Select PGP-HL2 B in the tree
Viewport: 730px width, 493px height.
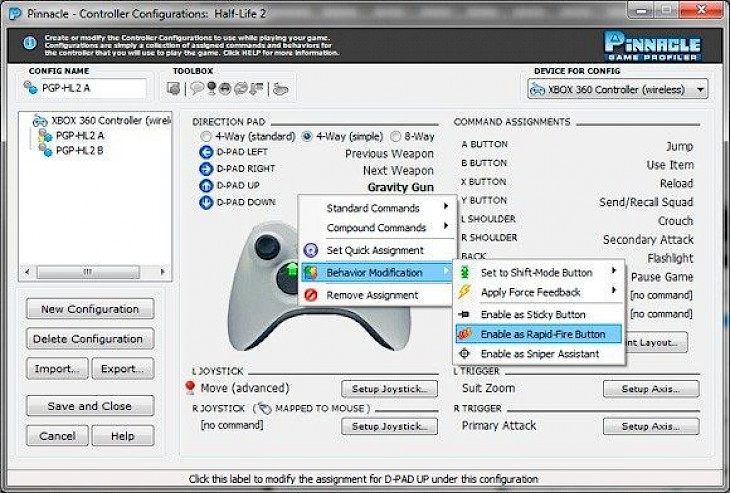pos(80,150)
